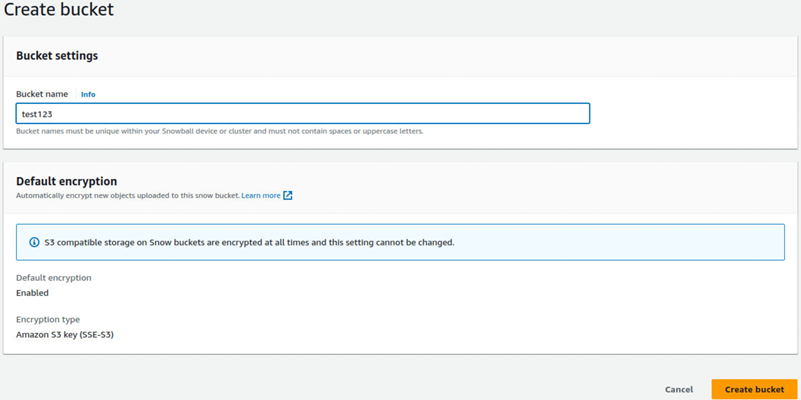Click the Bucket name field label
Image resolution: width=801 pixels, height=400 pixels.
(x=42, y=94)
